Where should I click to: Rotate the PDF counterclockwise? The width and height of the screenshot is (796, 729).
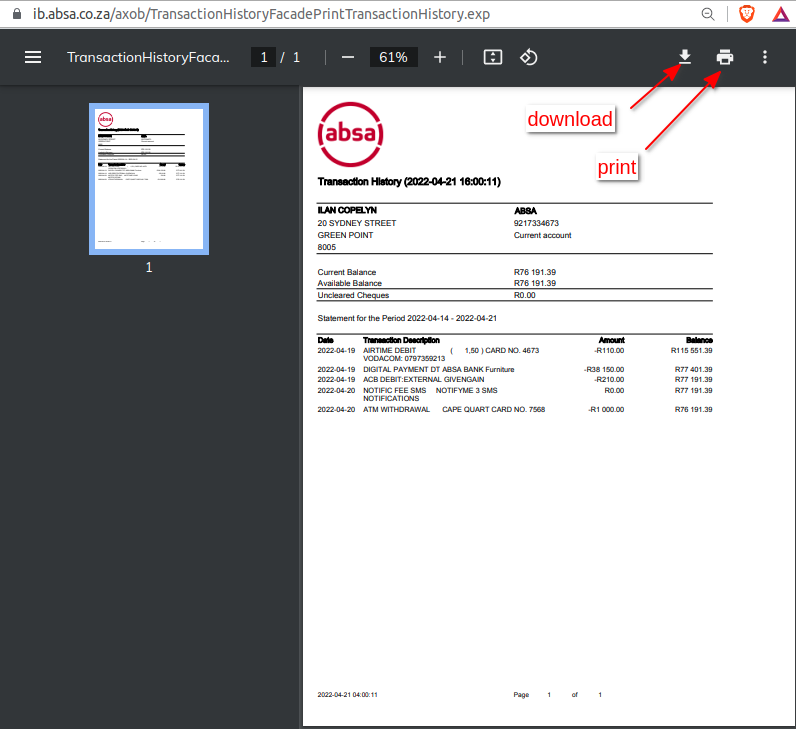[529, 57]
